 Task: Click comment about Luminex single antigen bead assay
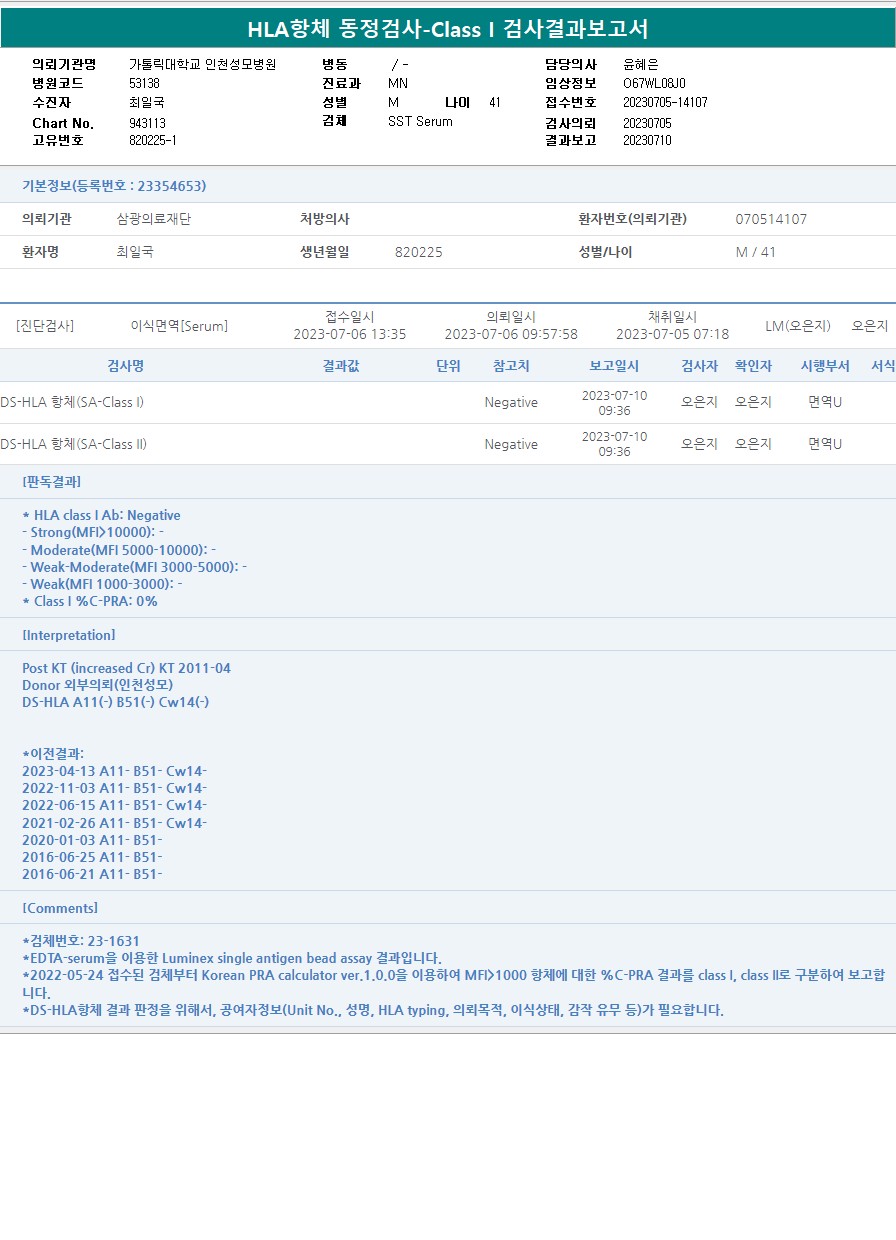232,958
